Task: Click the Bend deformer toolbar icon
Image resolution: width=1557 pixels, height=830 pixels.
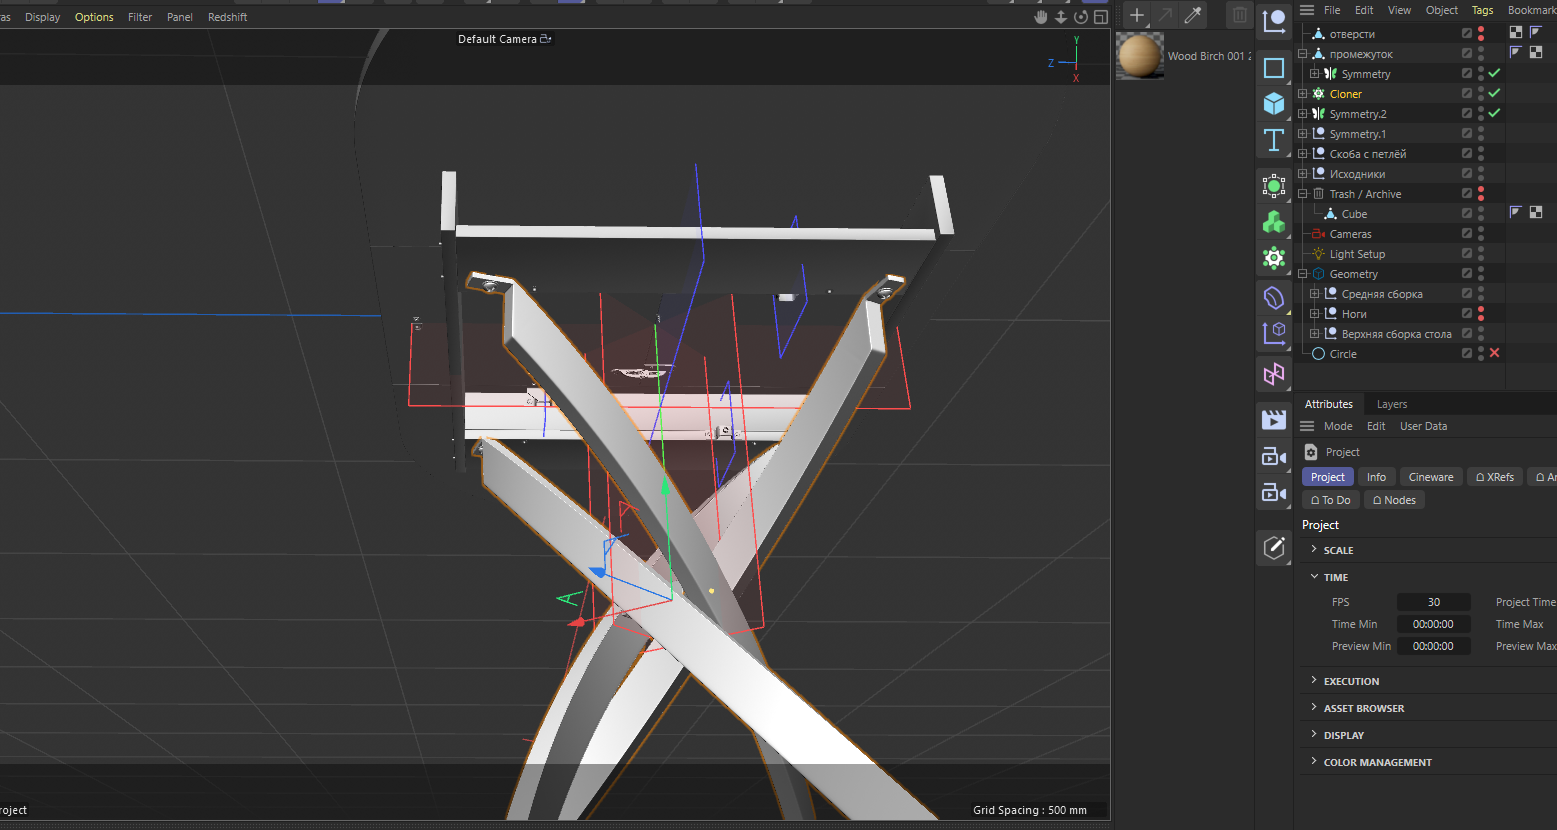Action: coord(1274,298)
